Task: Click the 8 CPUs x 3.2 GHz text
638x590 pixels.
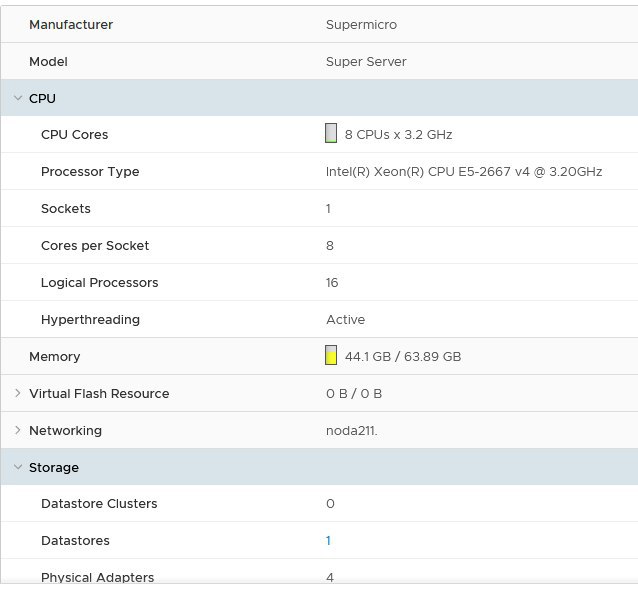Action: 398,135
